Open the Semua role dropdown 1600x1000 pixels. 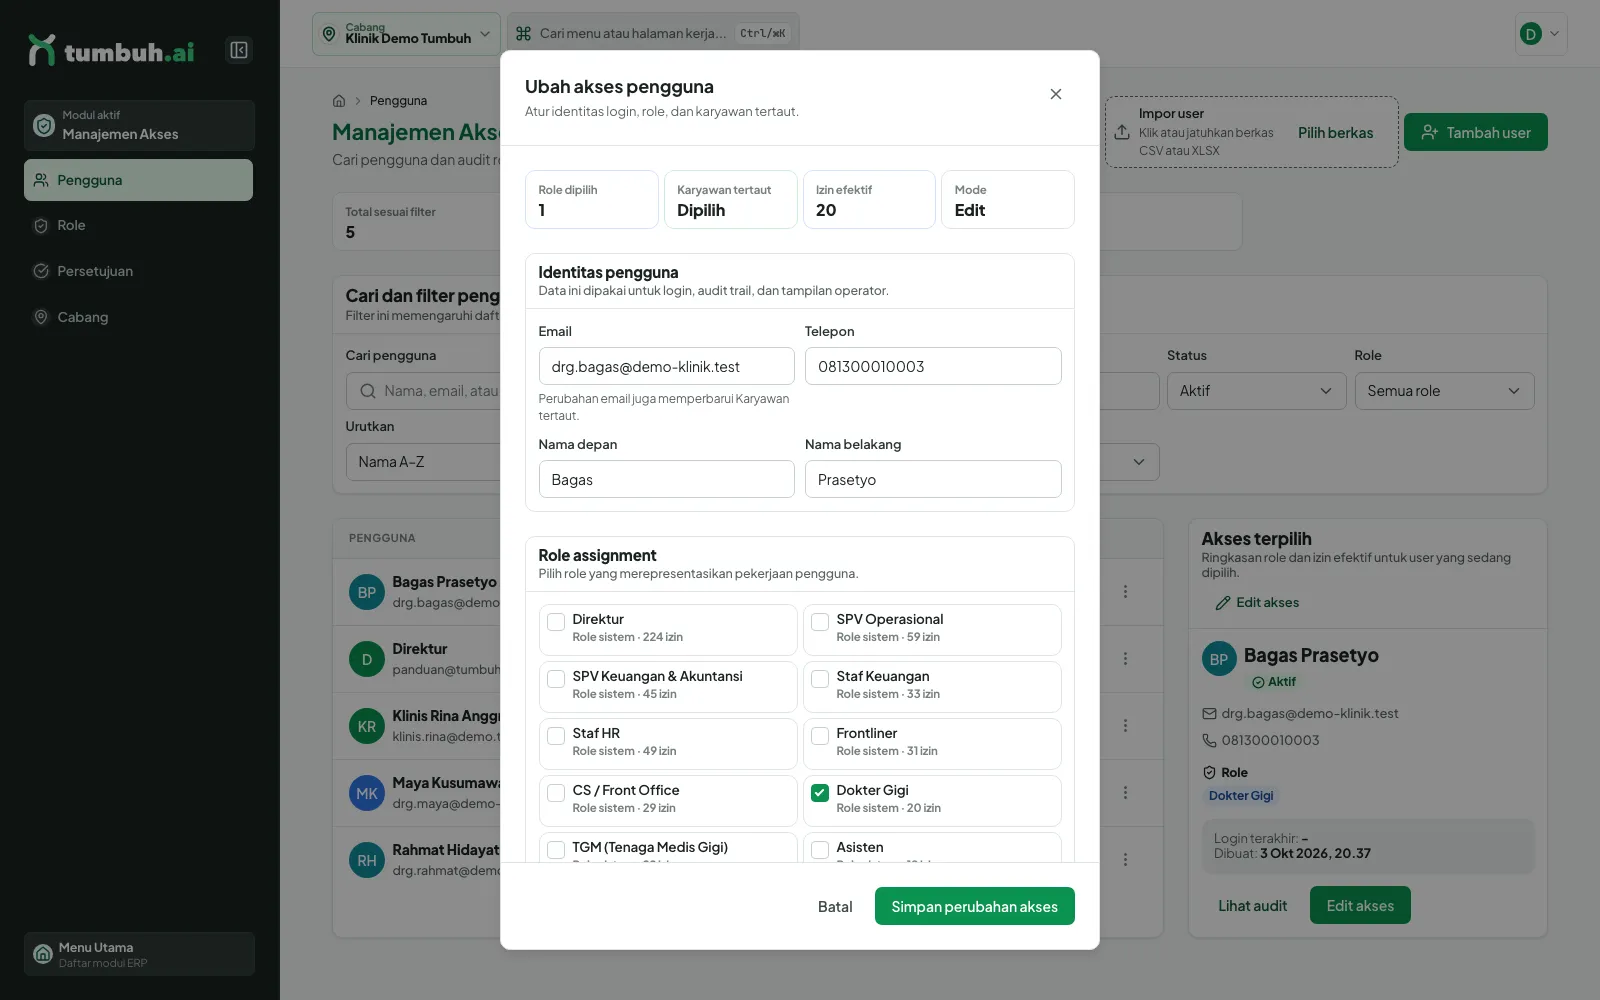(x=1444, y=391)
